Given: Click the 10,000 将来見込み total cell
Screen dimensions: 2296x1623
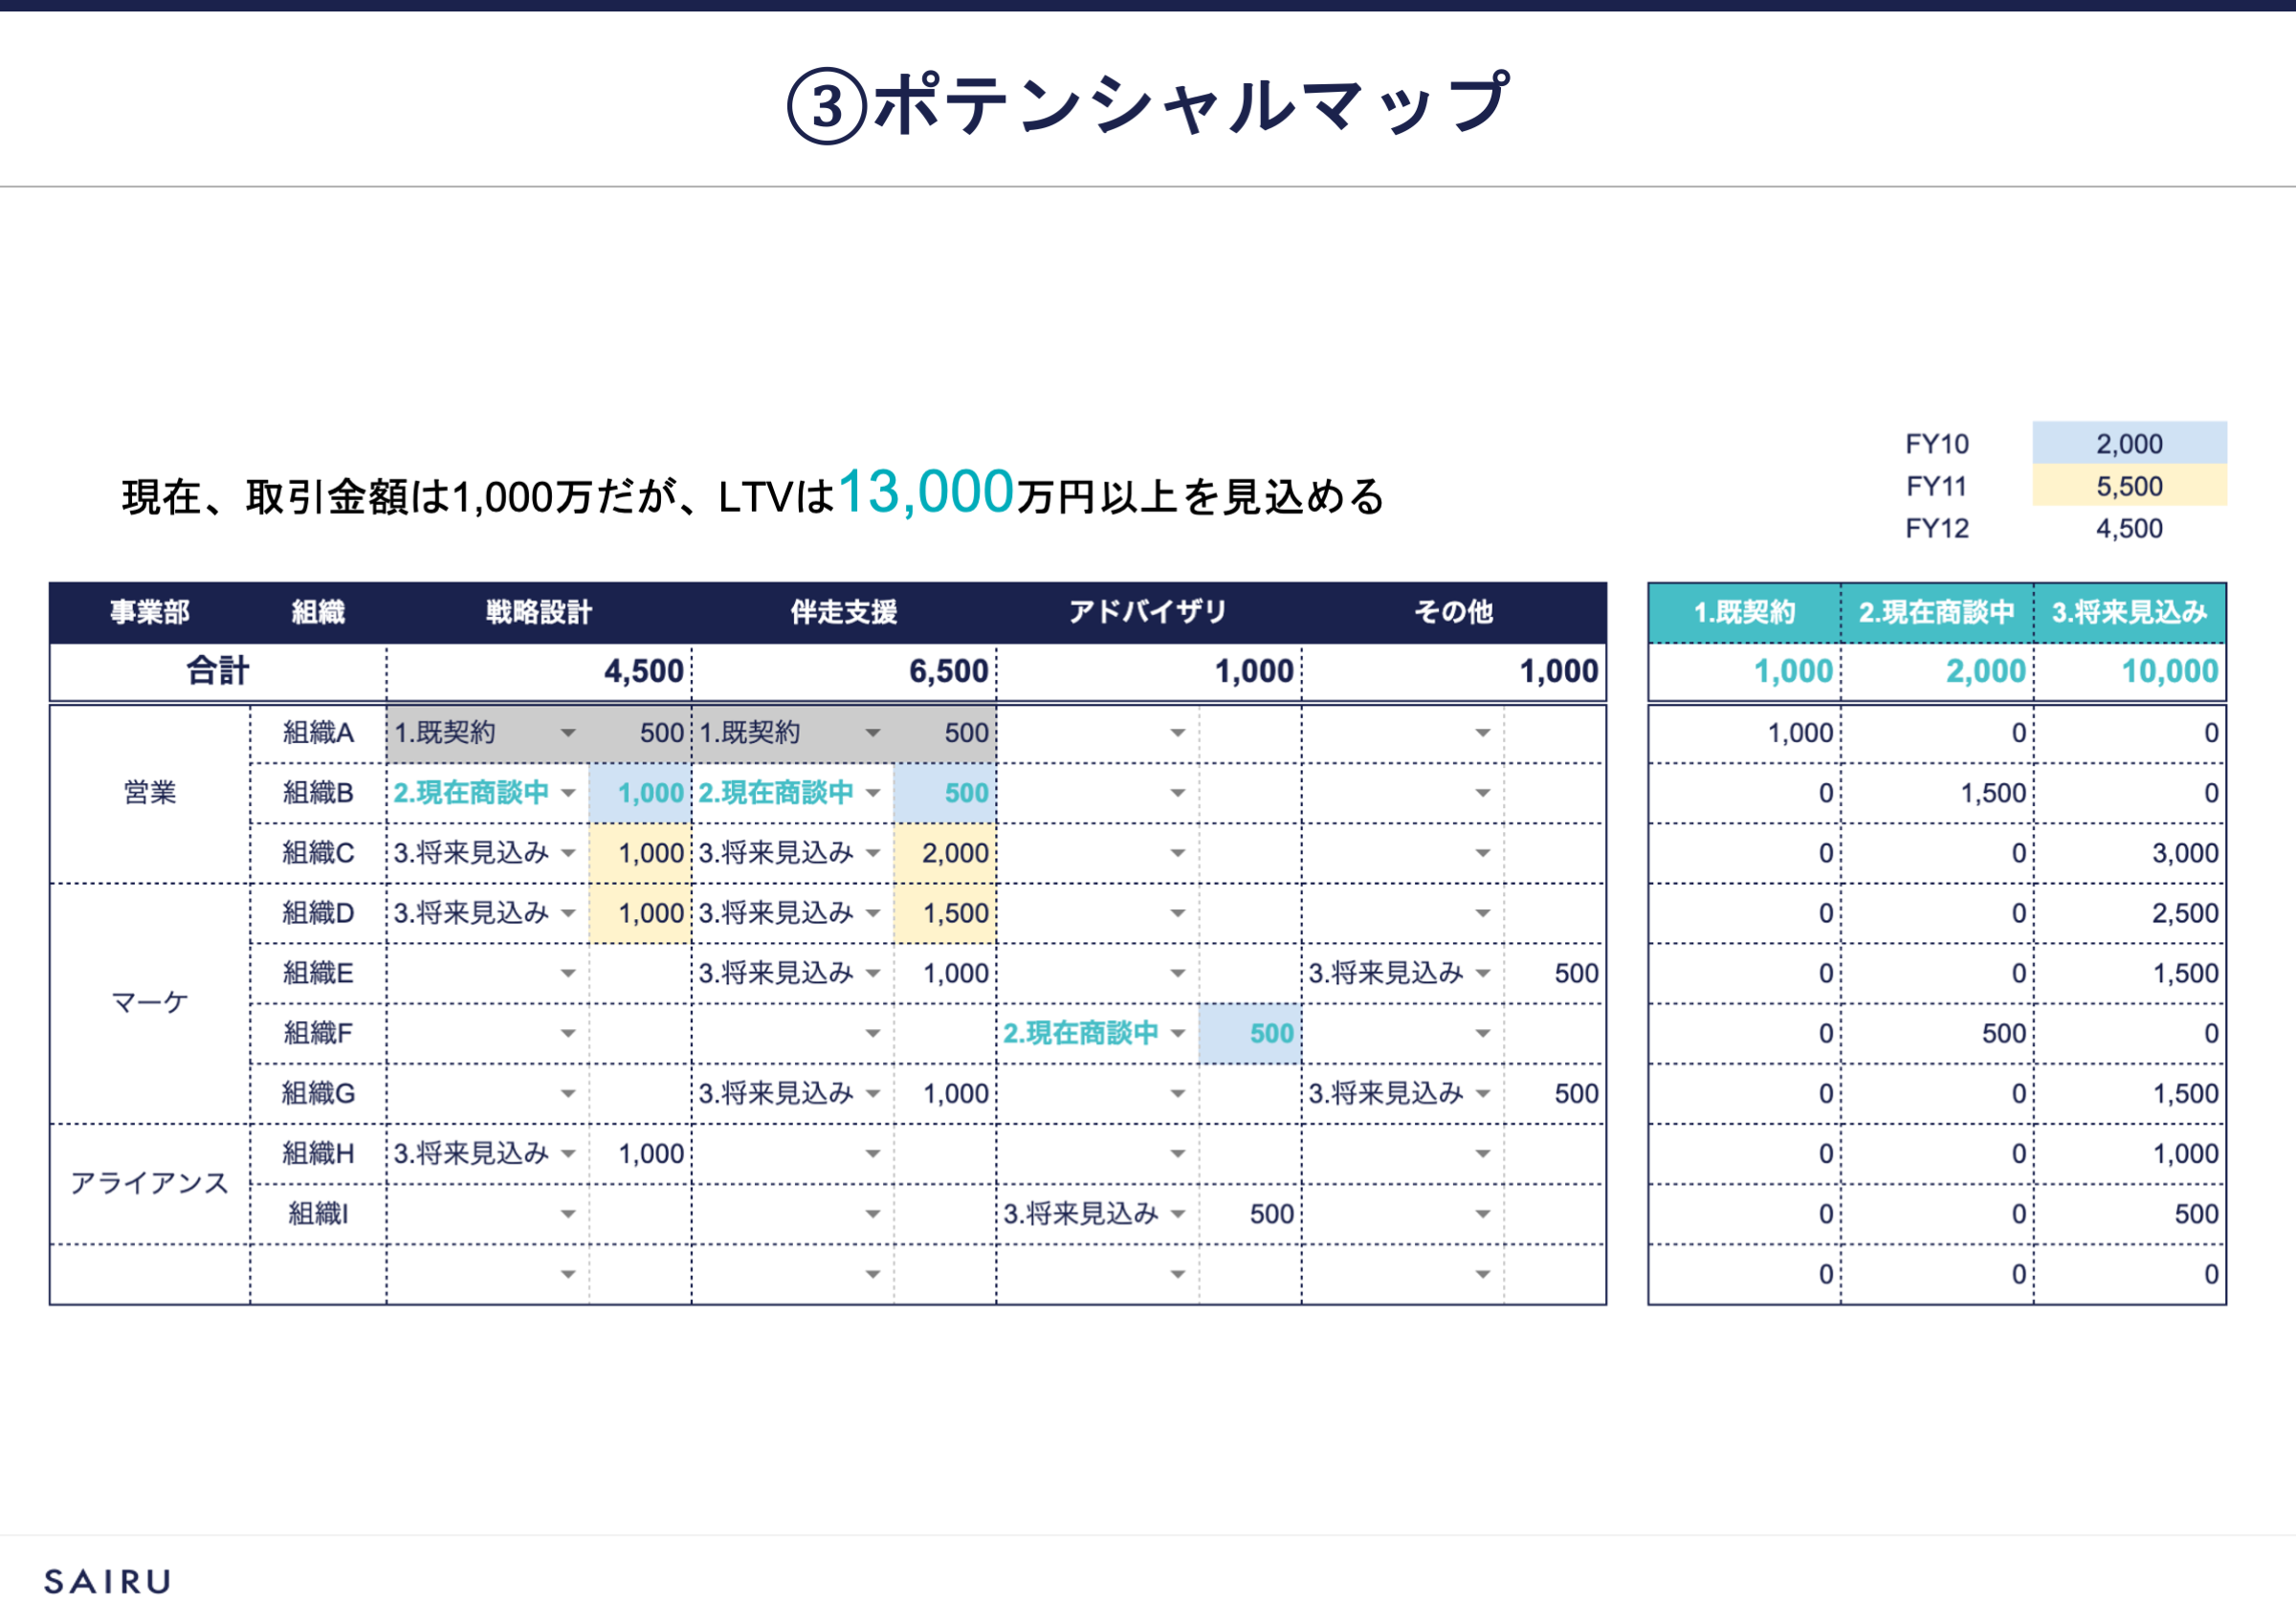Looking at the screenshot, I should [x=2168, y=671].
